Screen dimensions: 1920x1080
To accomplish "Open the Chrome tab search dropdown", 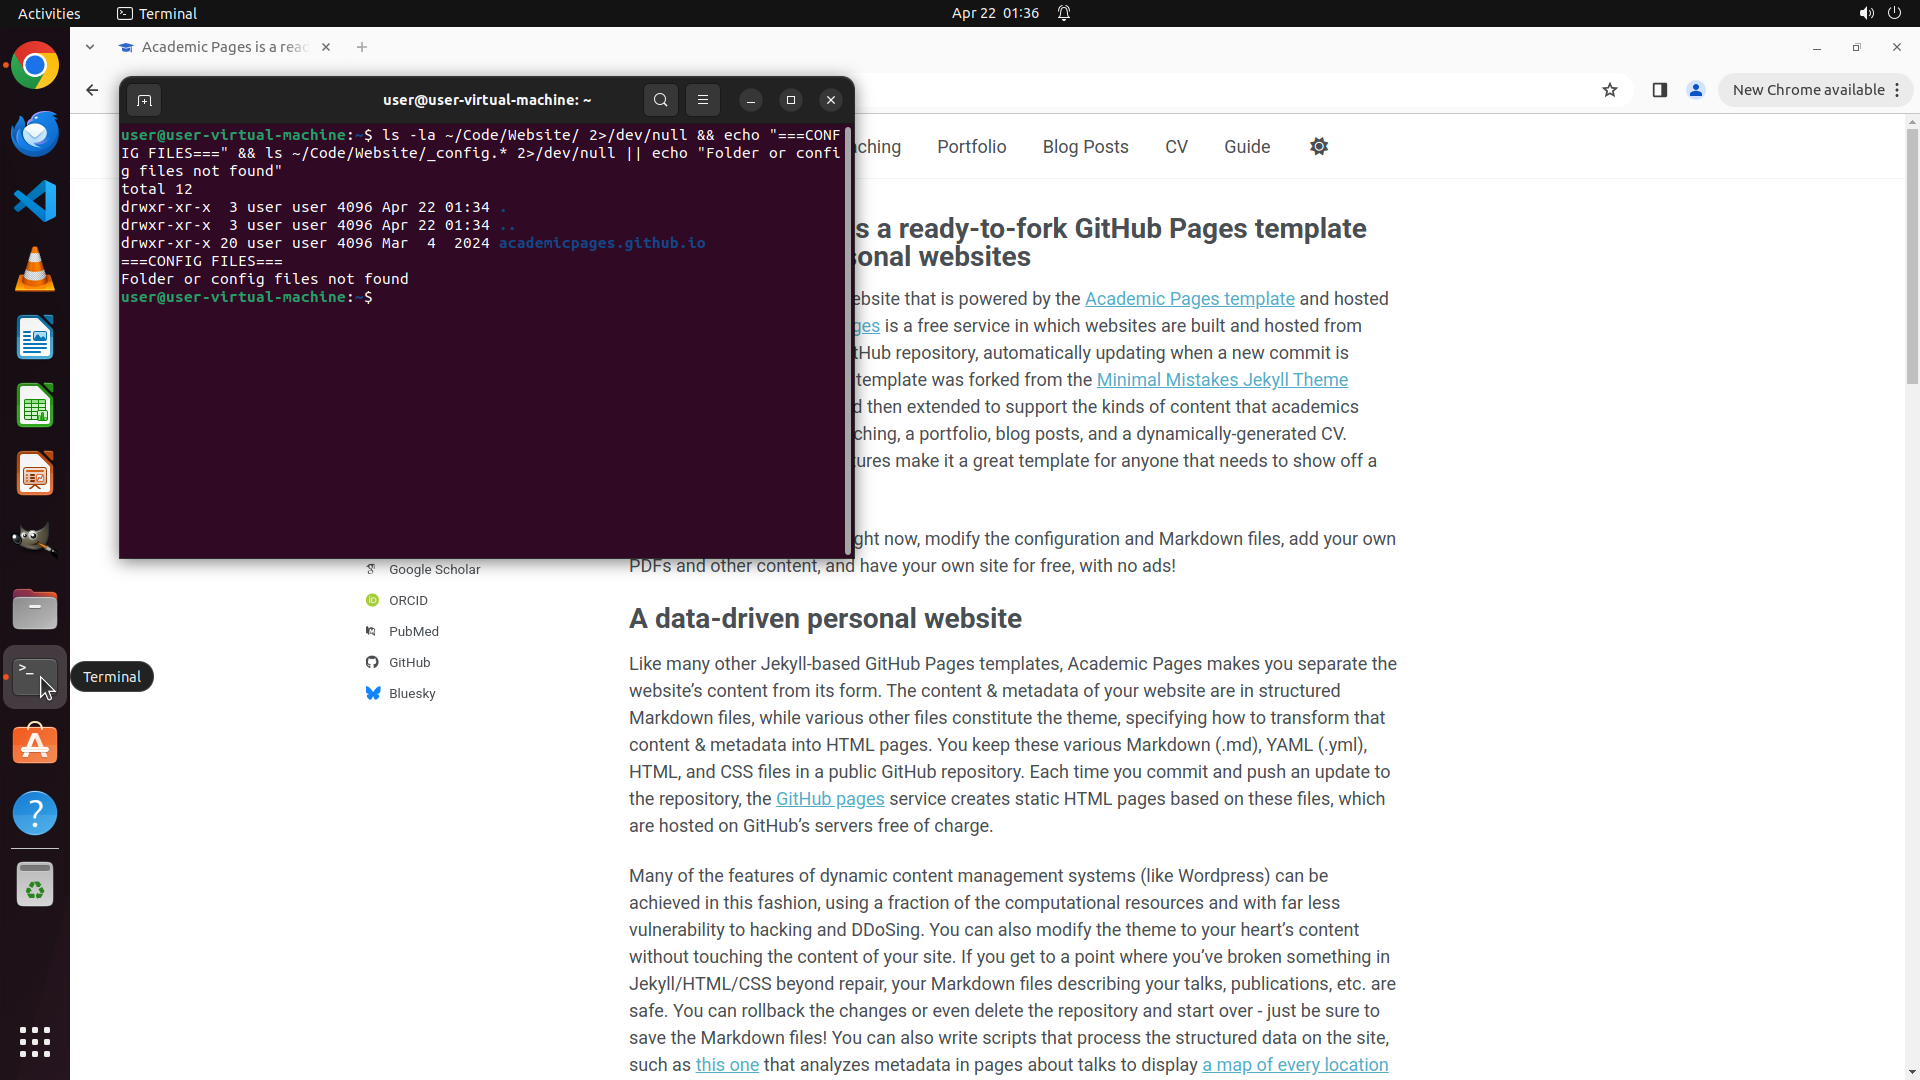I will [x=90, y=47].
